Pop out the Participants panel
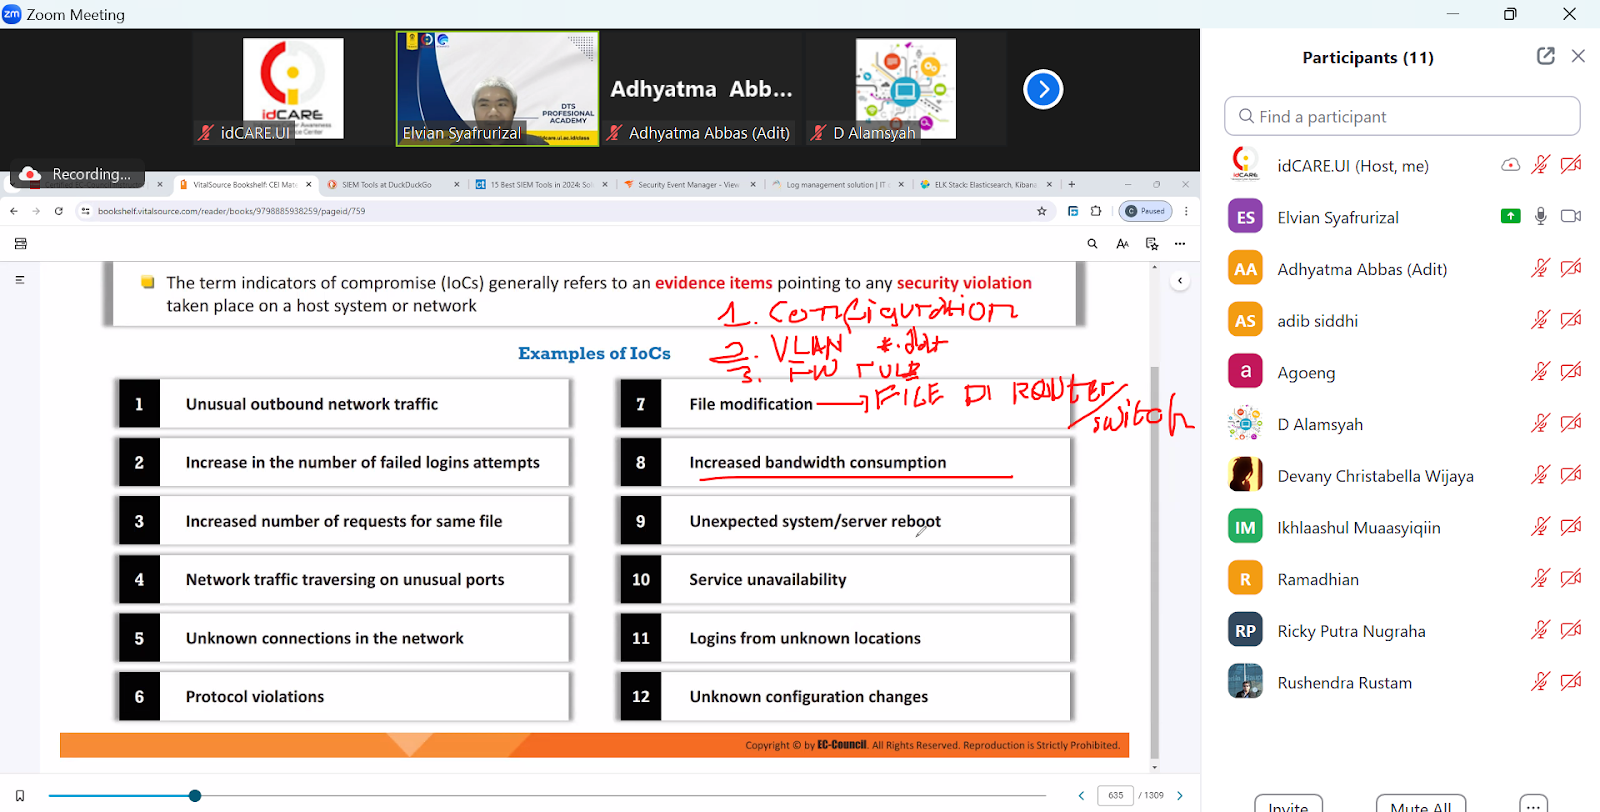The image size is (1600, 812). tap(1545, 56)
